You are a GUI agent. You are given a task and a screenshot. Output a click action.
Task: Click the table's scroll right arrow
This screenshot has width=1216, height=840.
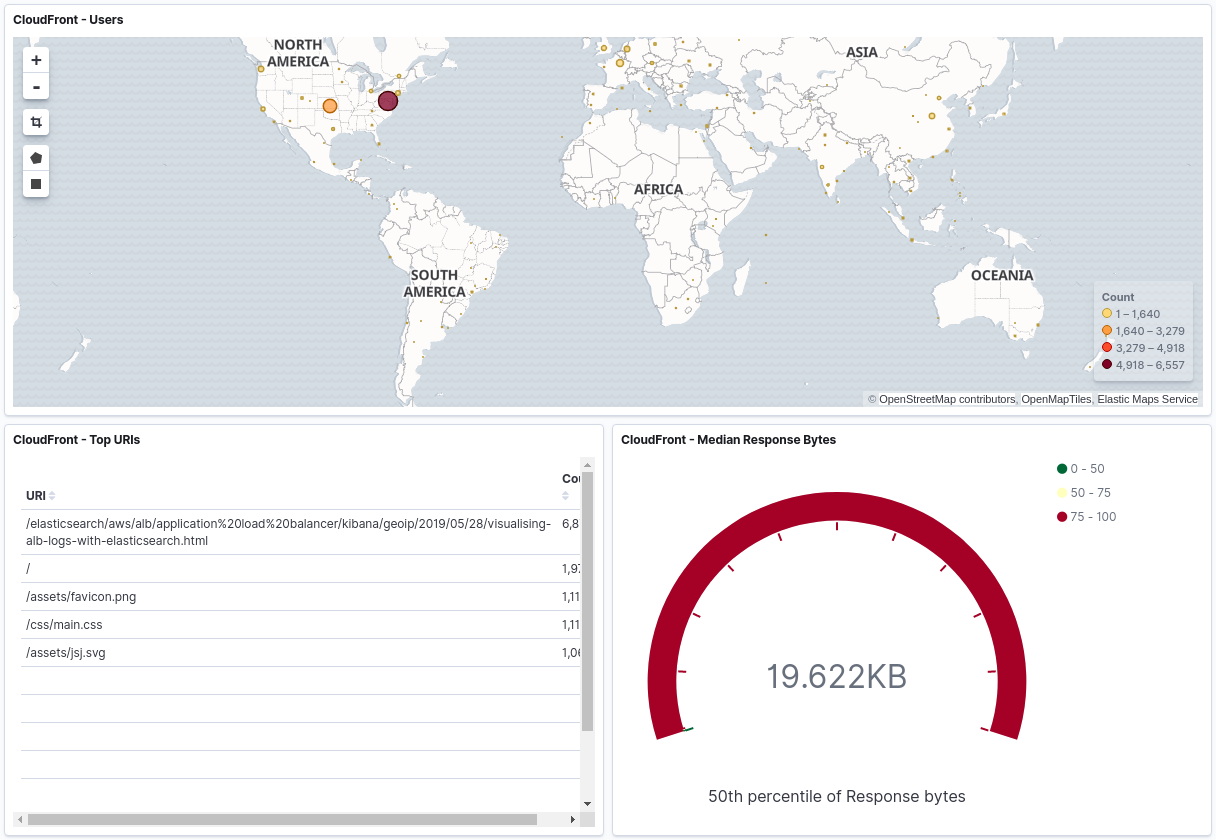click(572, 819)
